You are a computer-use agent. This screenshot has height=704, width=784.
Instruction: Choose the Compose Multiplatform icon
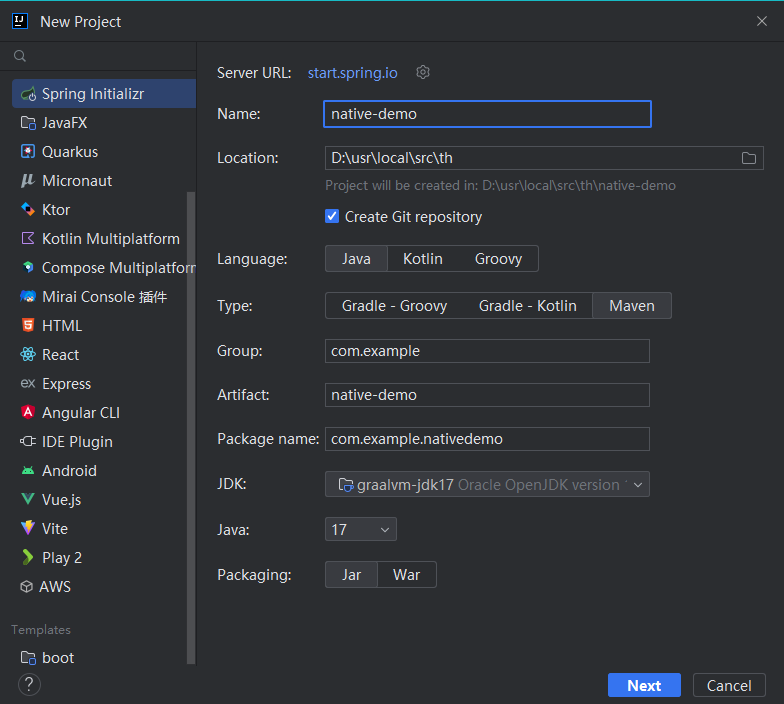click(x=28, y=268)
